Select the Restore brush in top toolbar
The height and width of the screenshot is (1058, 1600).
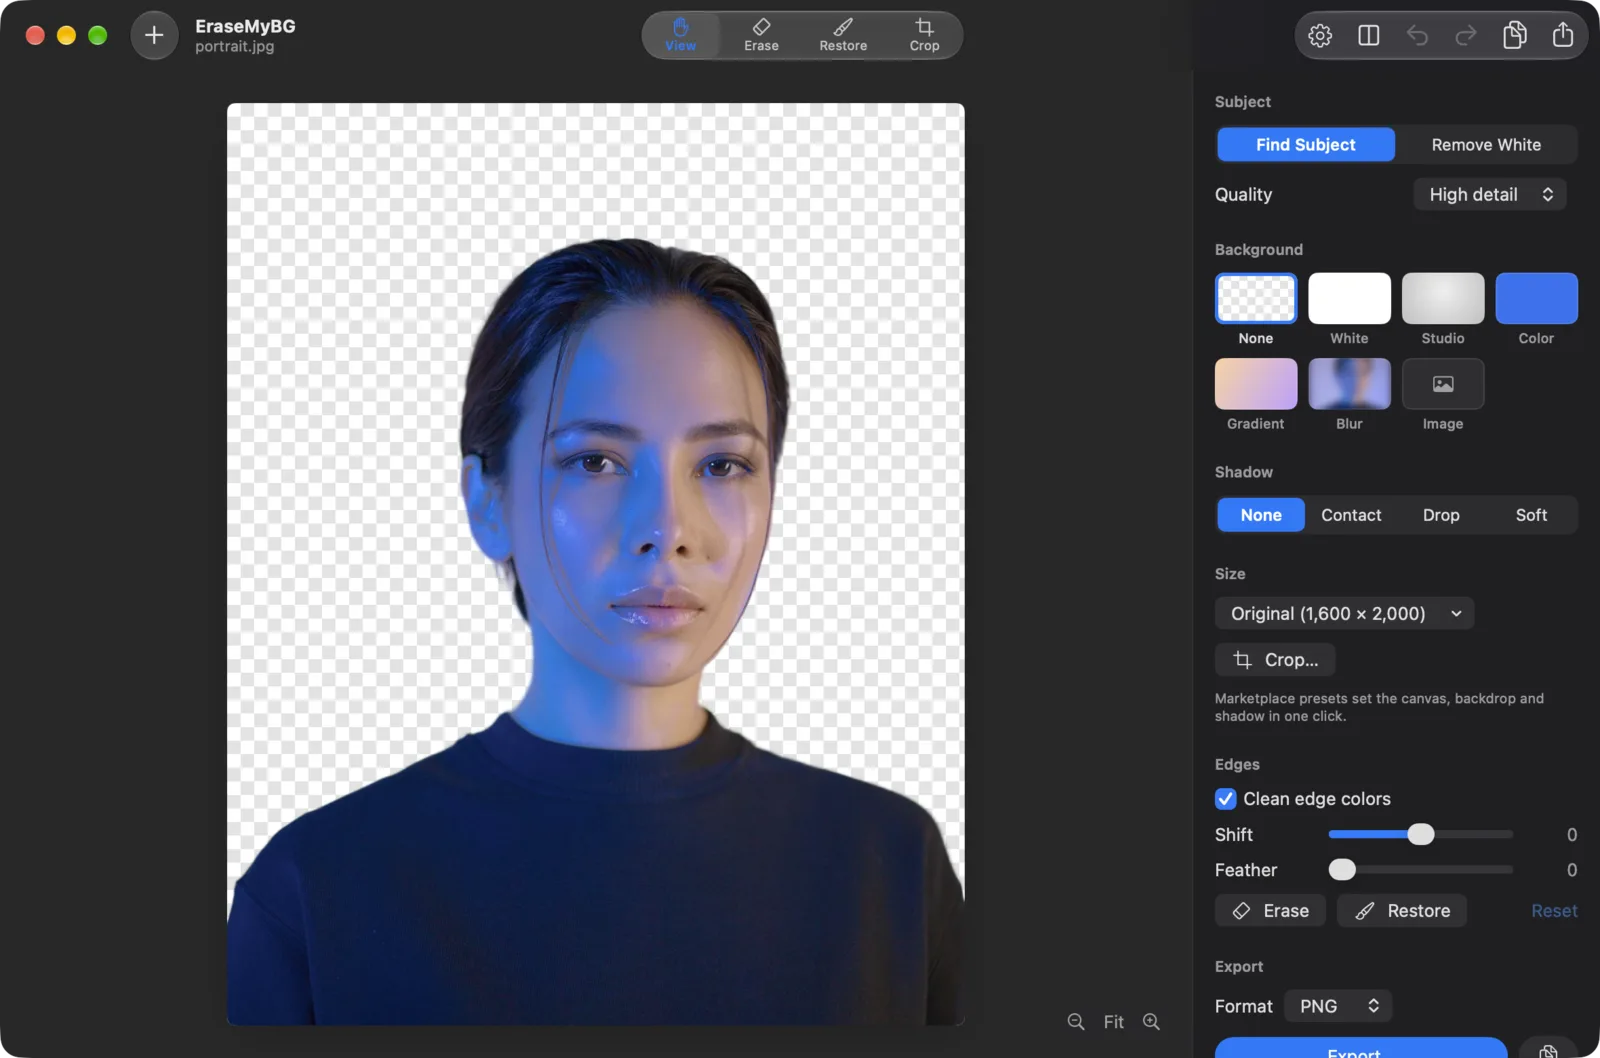coord(843,35)
